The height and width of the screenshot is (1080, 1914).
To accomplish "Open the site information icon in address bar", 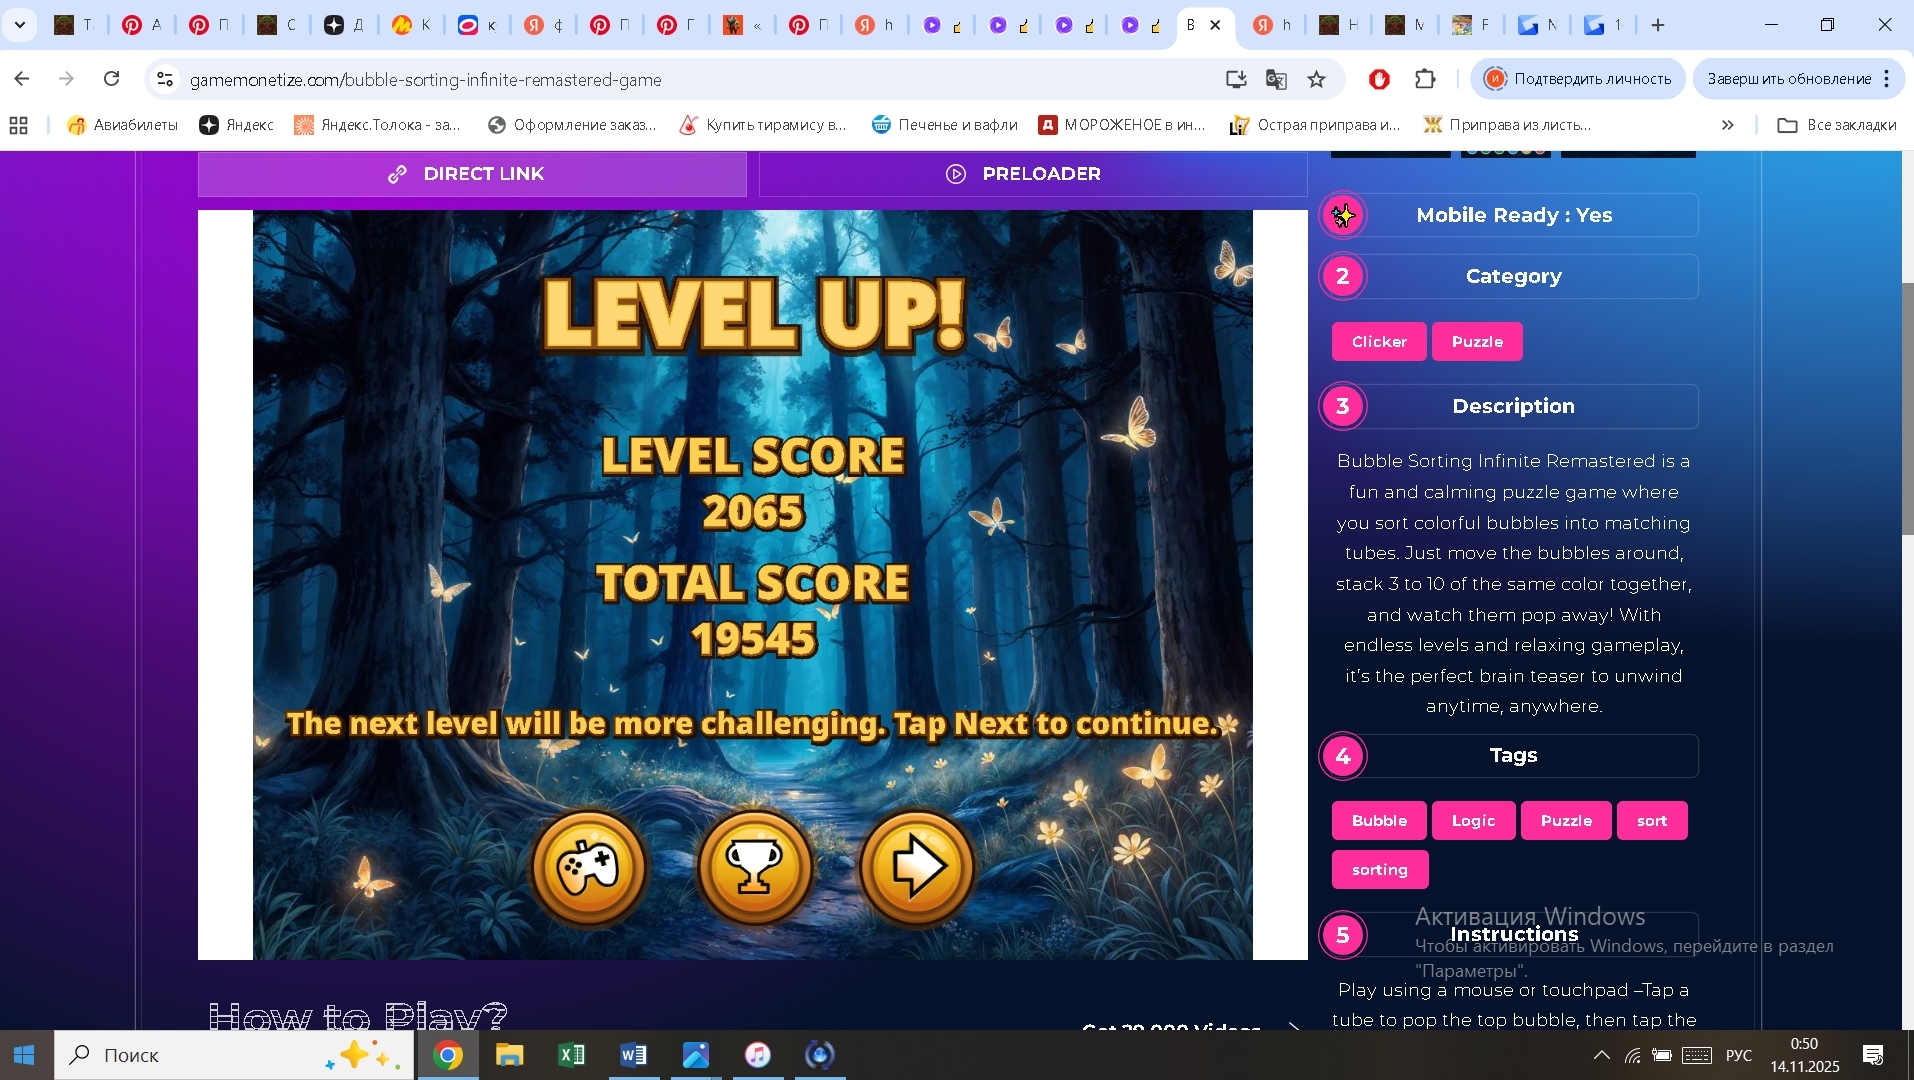I will 165,79.
